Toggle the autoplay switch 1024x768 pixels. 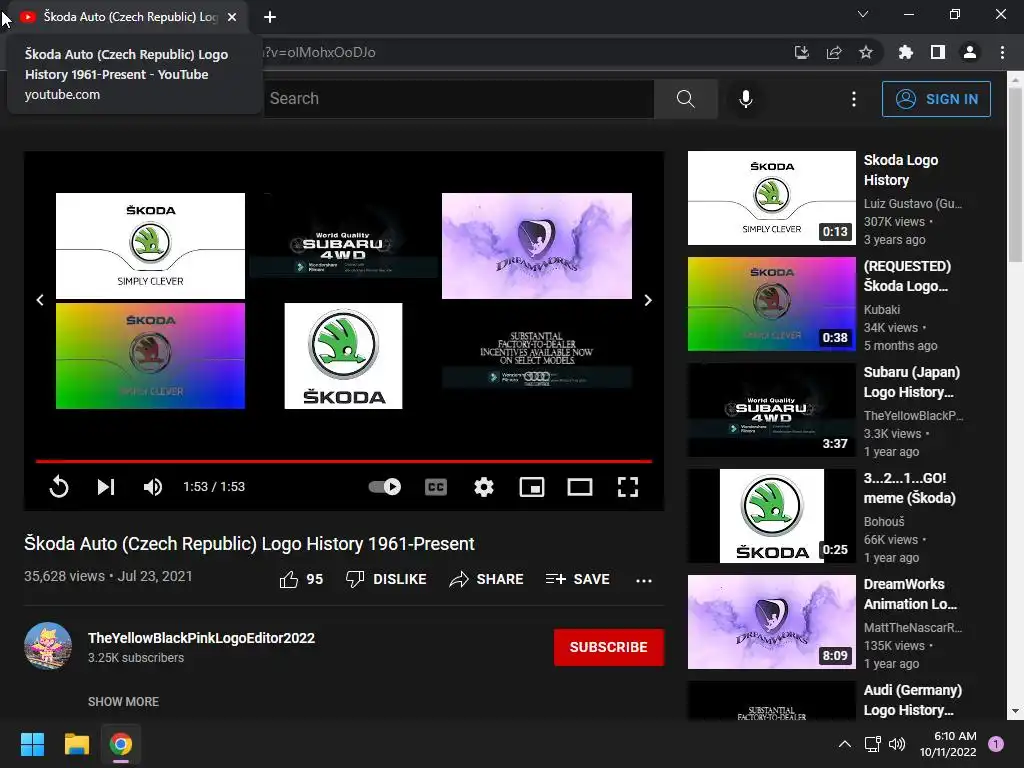click(385, 487)
